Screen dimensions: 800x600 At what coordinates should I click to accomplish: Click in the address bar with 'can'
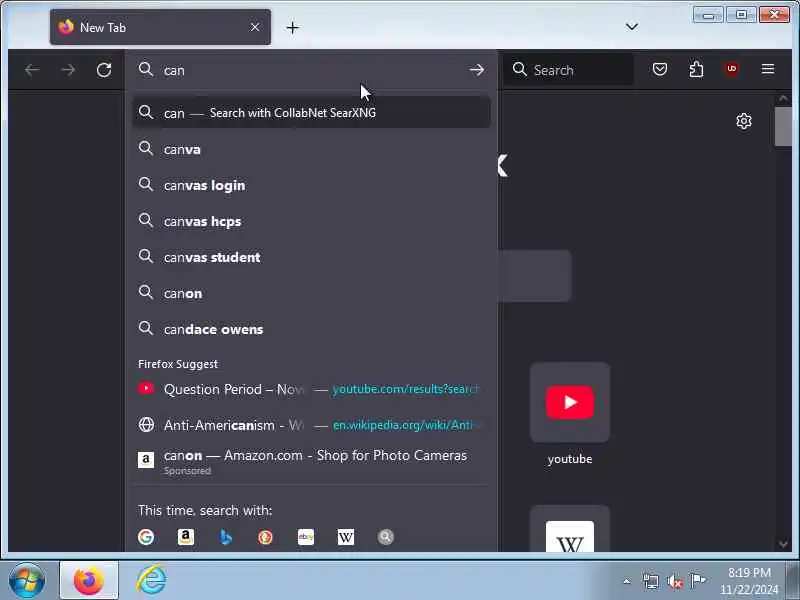click(x=311, y=70)
